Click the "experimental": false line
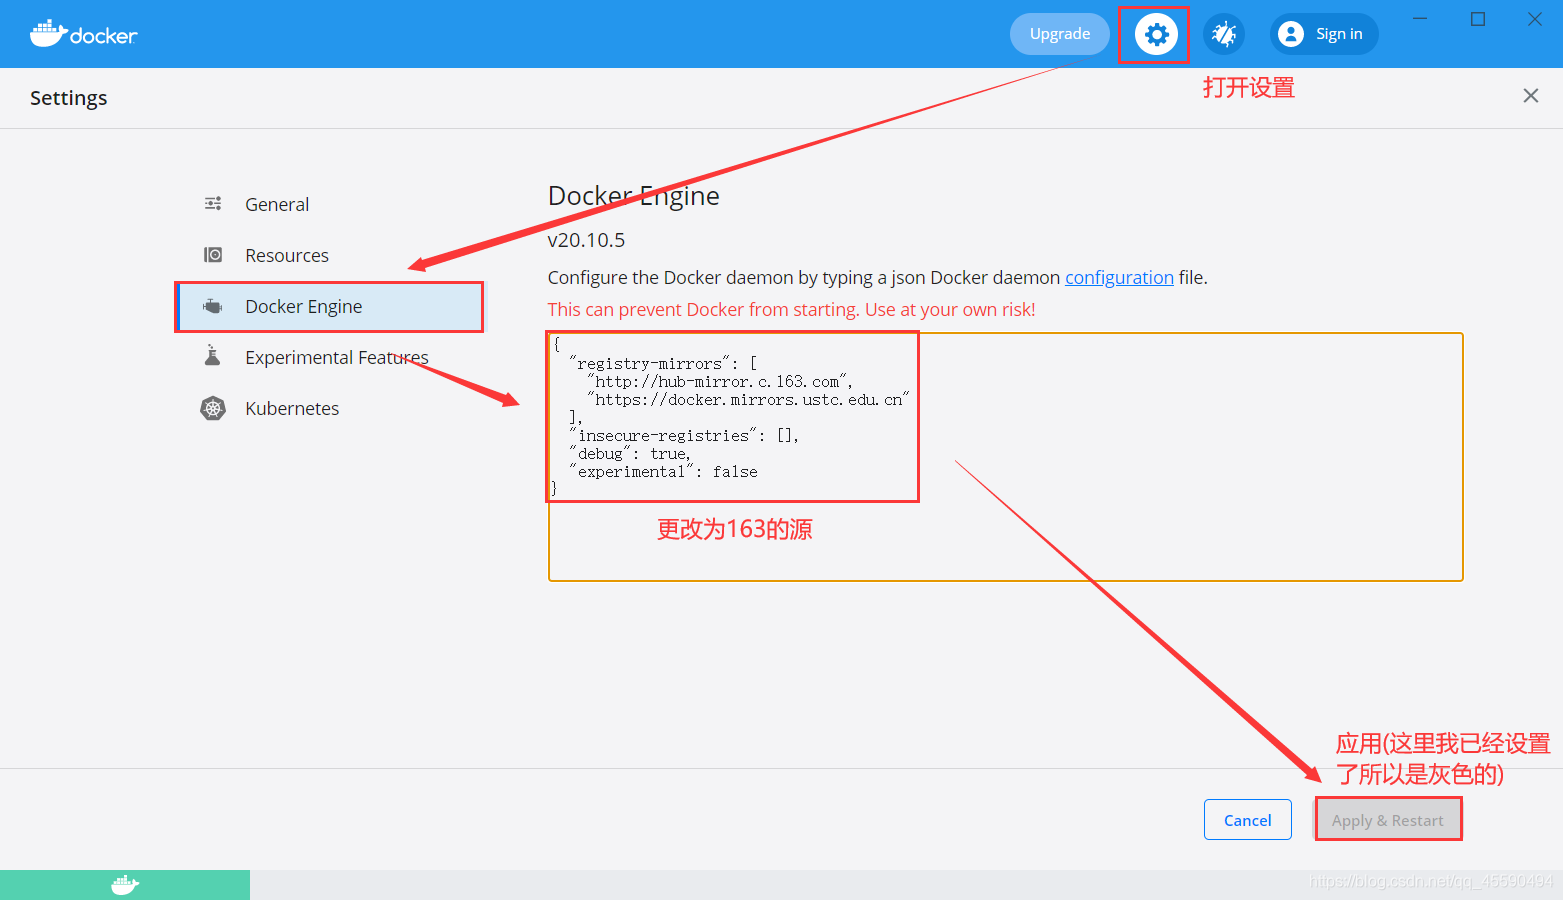Image resolution: width=1563 pixels, height=900 pixels. (x=664, y=472)
